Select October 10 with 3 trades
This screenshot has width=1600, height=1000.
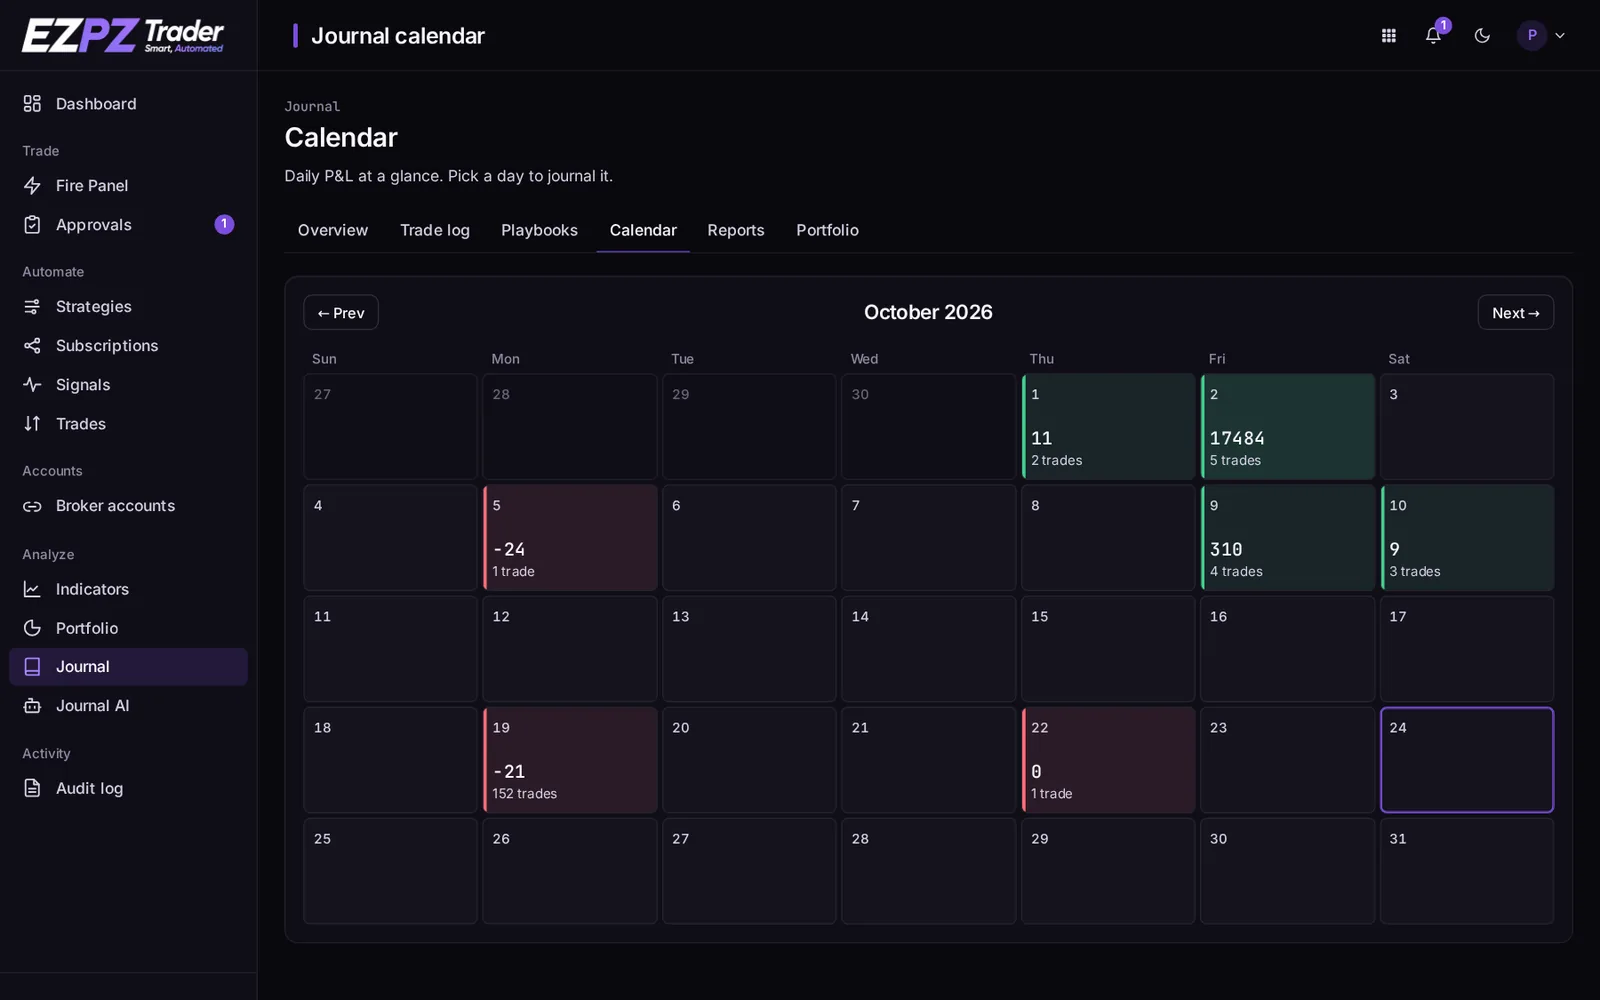pyautogui.click(x=1467, y=538)
